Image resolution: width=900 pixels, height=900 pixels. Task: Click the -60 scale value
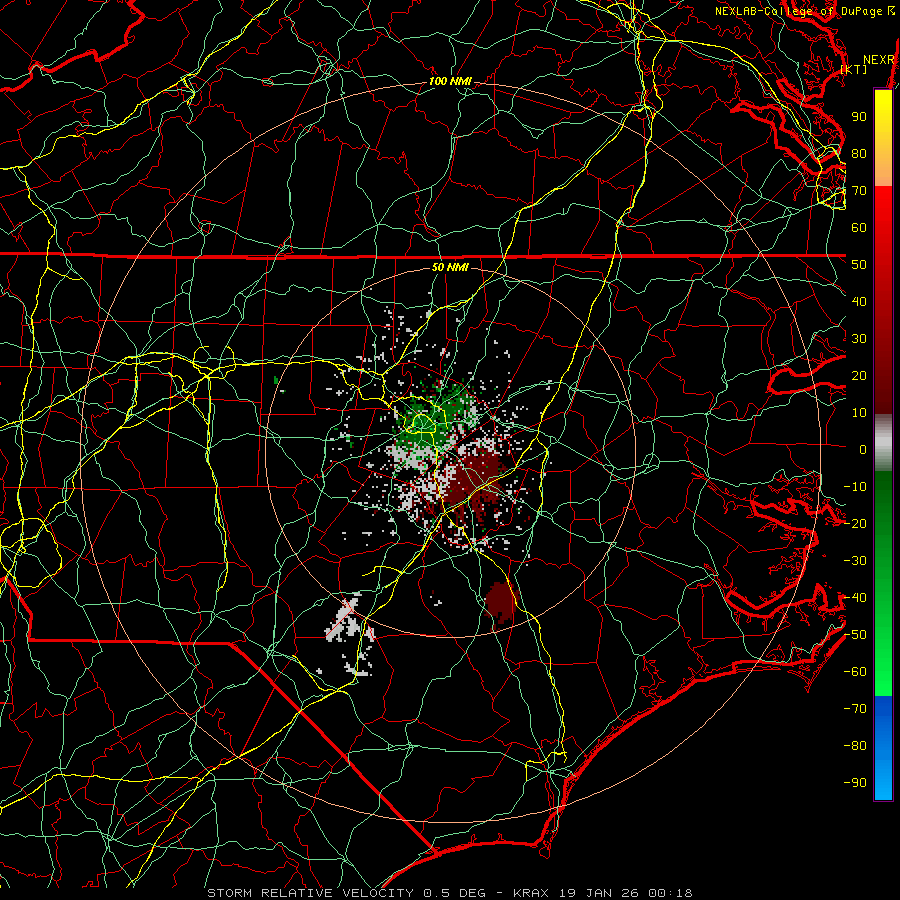click(x=855, y=672)
